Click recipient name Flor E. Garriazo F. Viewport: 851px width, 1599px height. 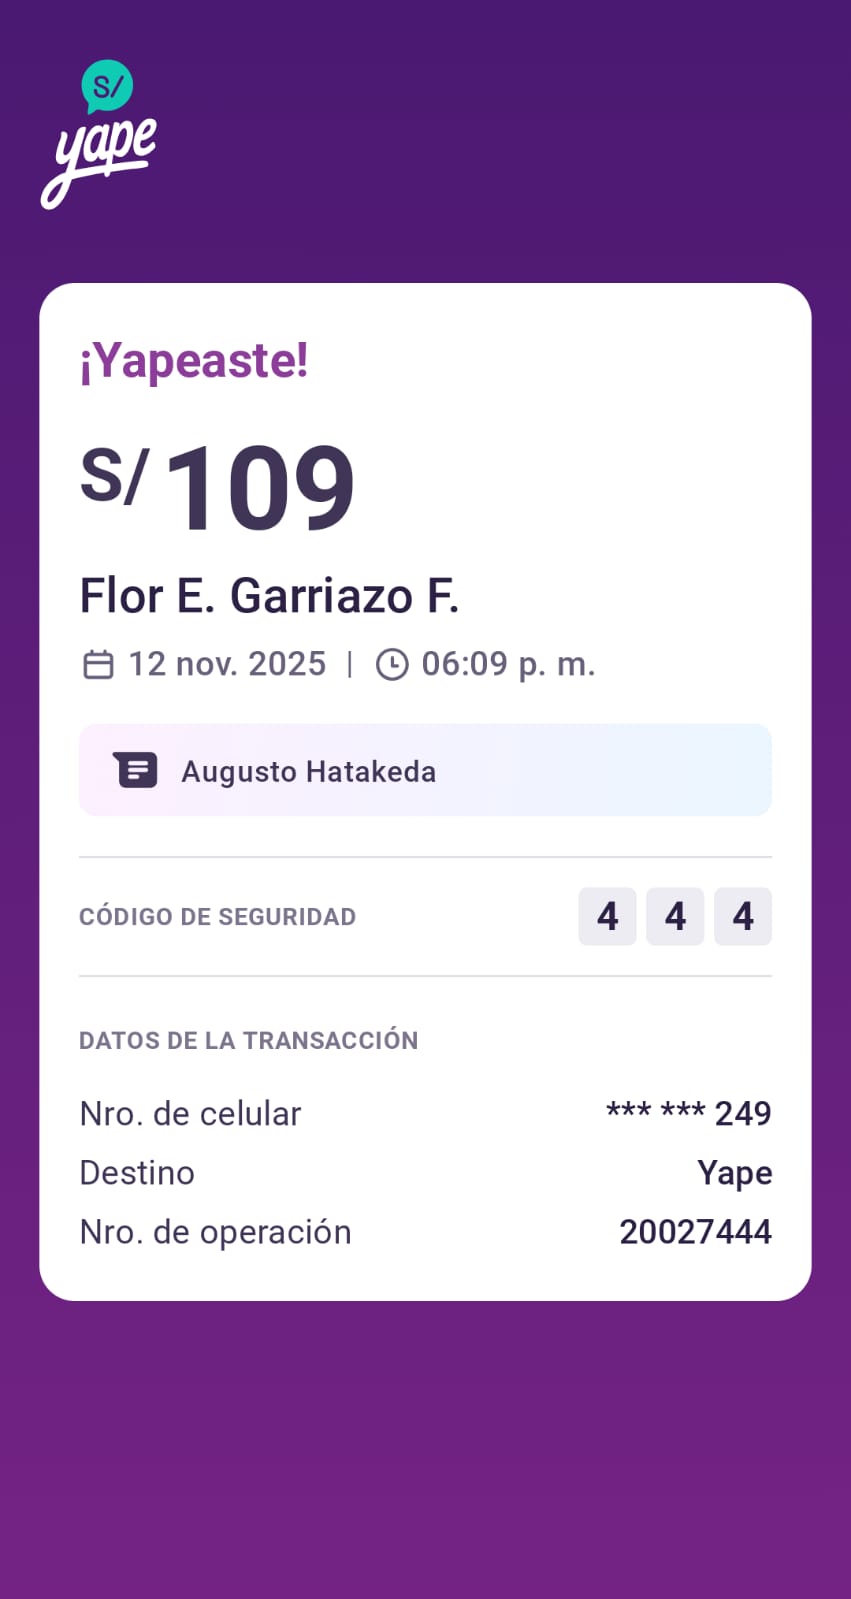269,596
